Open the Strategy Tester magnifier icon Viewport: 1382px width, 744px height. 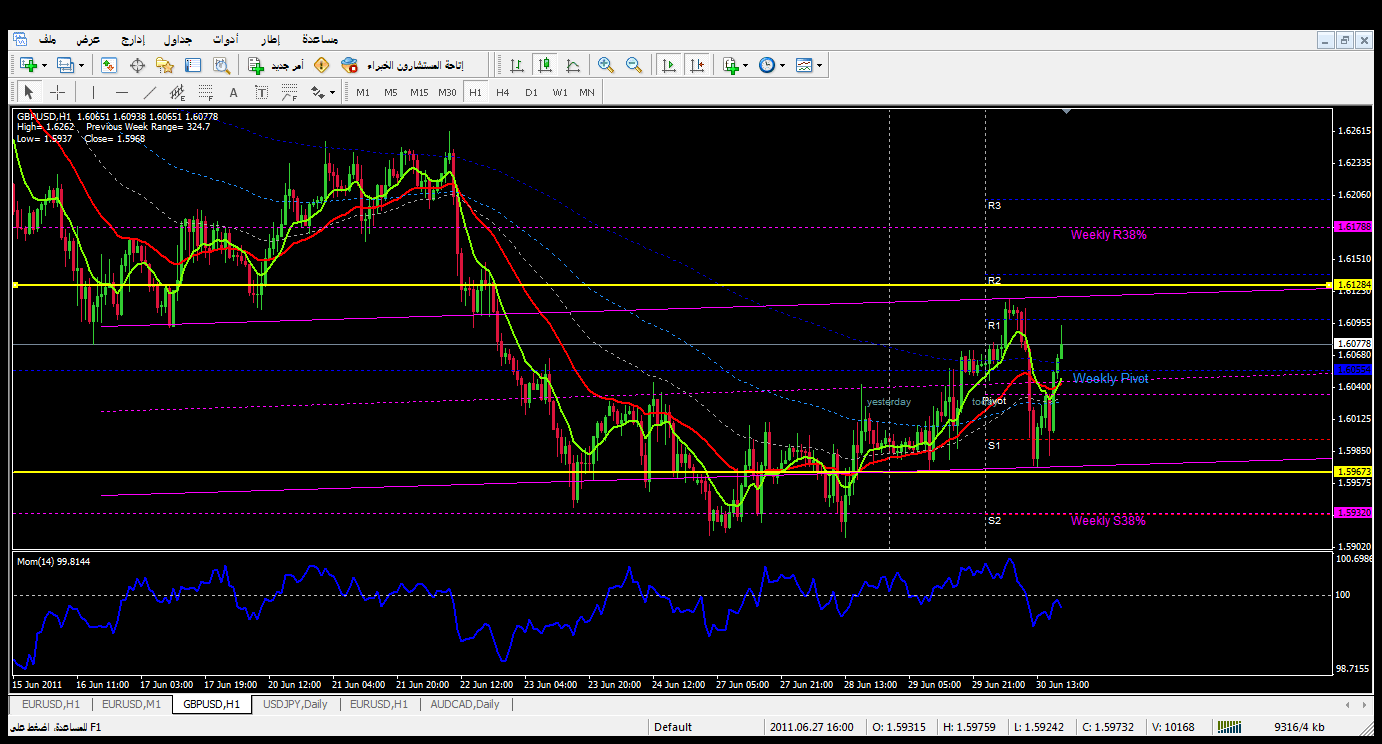click(x=221, y=65)
